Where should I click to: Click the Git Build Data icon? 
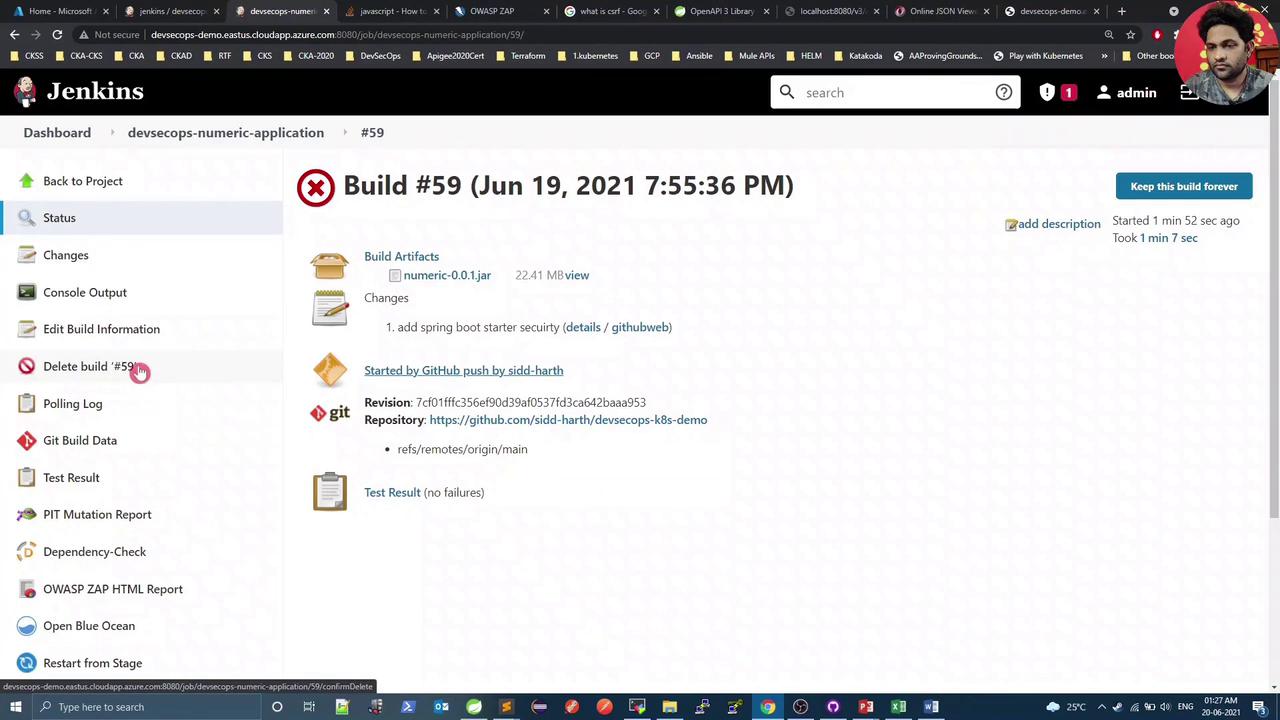click(27, 440)
